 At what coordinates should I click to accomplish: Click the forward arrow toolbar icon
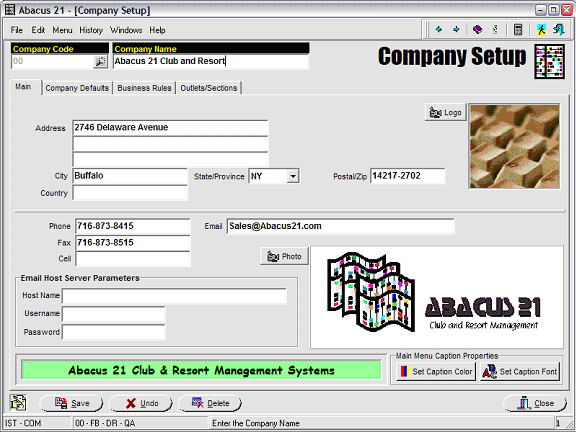point(456,29)
